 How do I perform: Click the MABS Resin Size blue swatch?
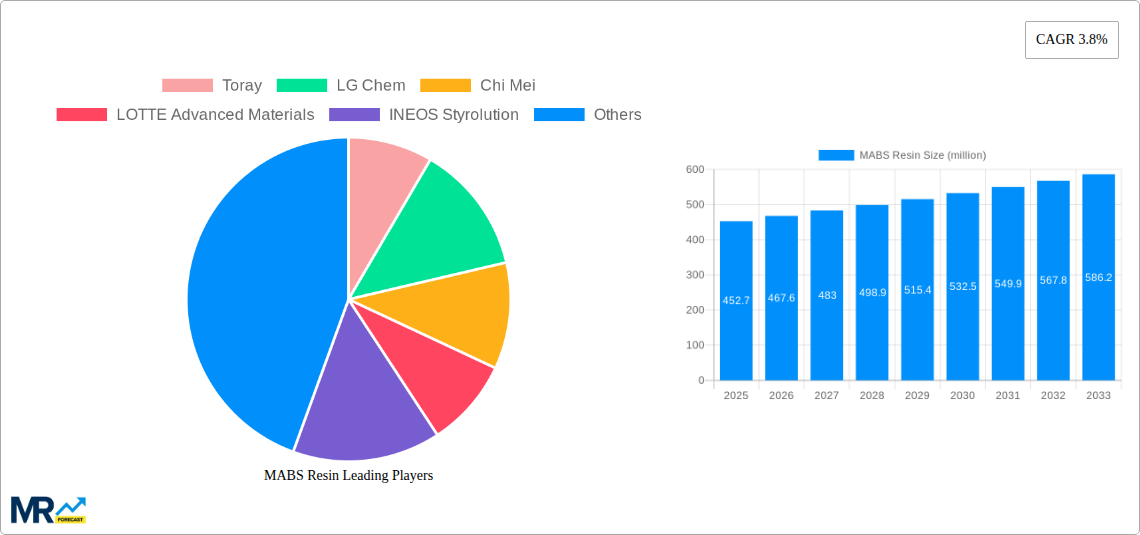[x=836, y=155]
